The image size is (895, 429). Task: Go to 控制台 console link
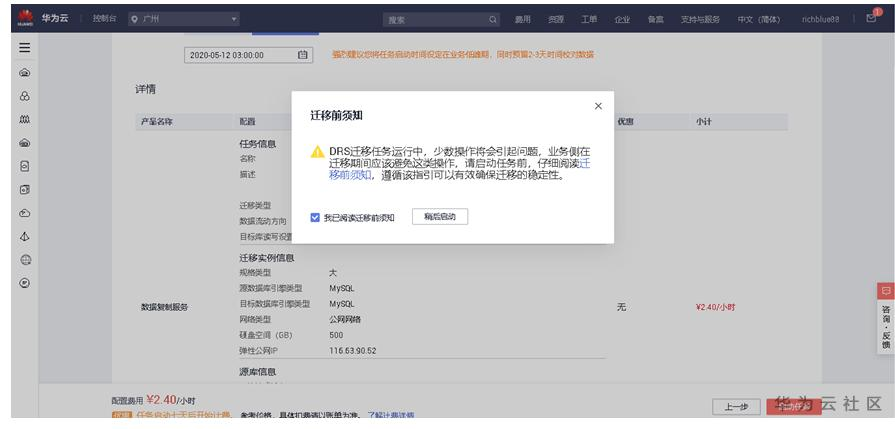[104, 19]
